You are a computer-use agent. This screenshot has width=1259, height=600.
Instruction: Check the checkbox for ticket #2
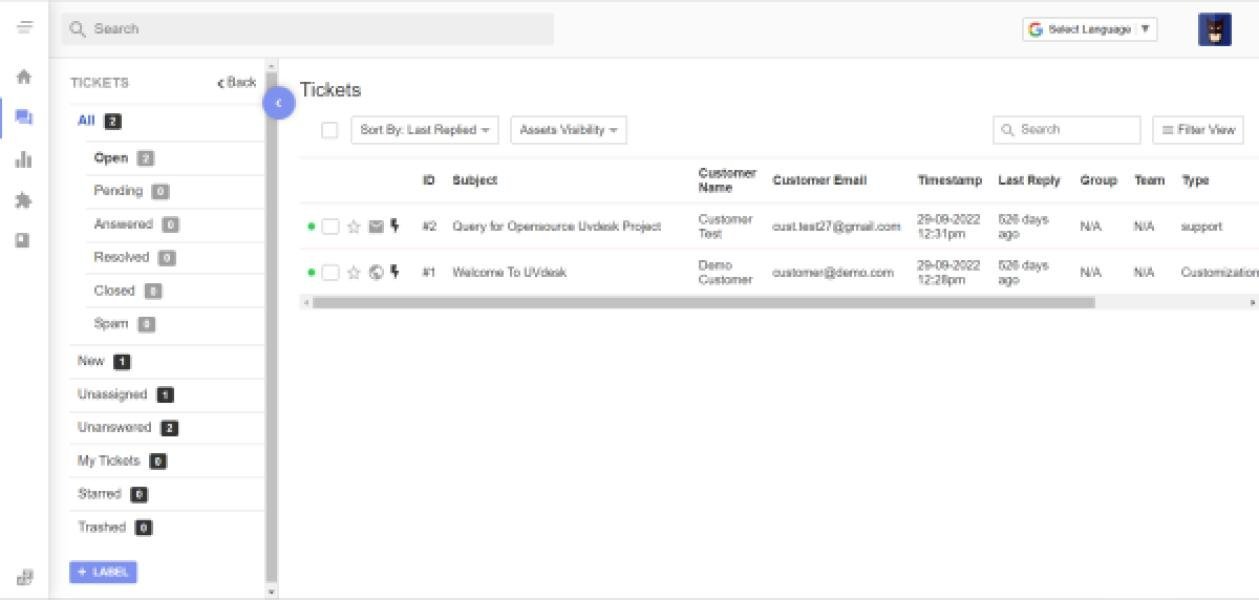coord(331,226)
